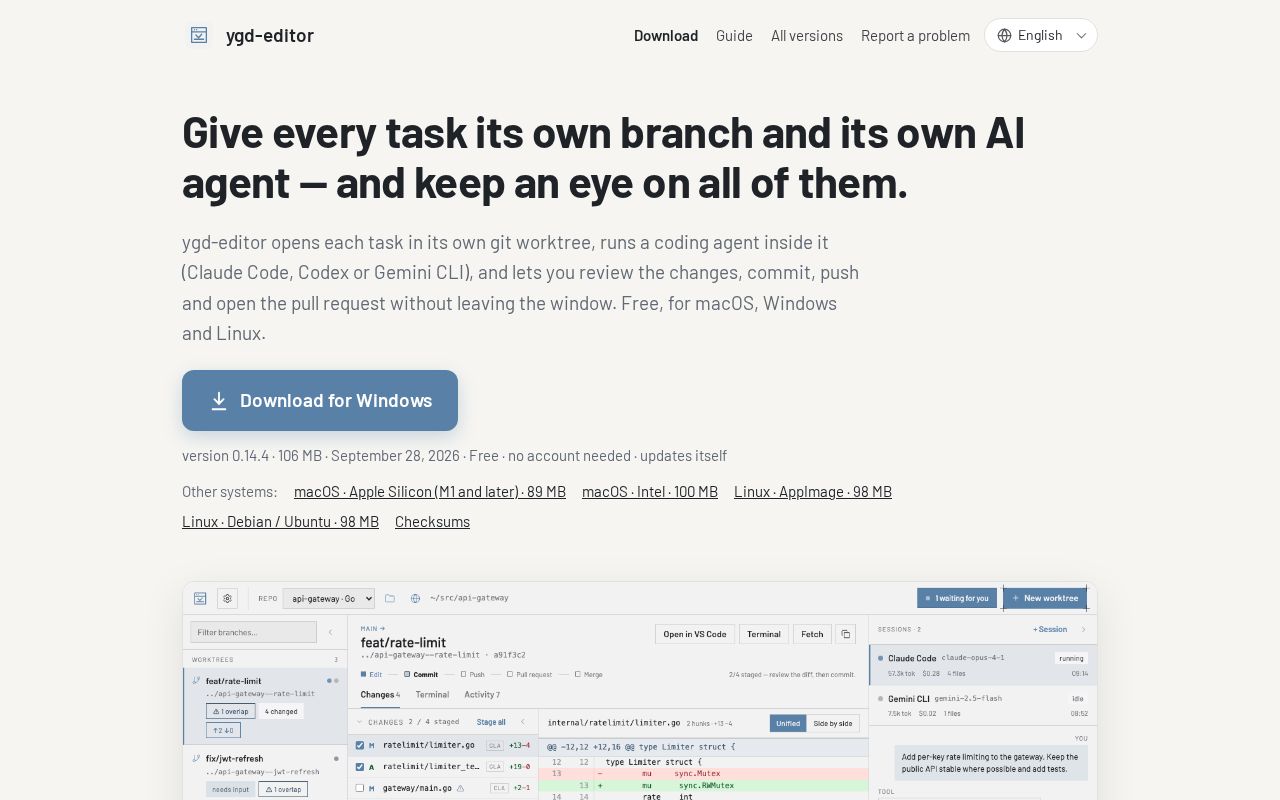Select the Push step in the workflow

tap(473, 674)
